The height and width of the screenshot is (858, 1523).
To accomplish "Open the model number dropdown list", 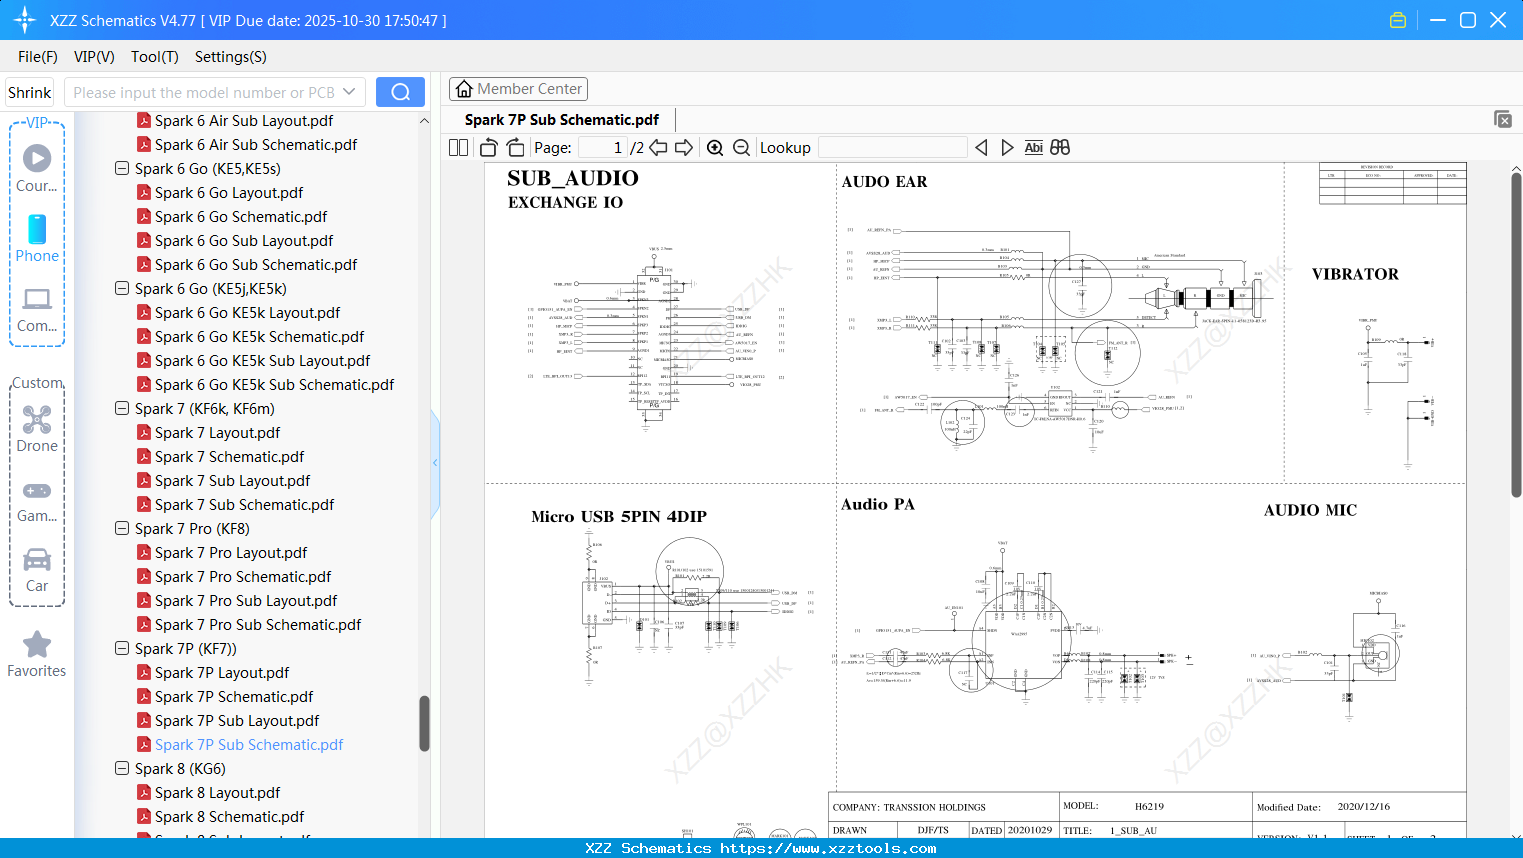I will click(347, 91).
